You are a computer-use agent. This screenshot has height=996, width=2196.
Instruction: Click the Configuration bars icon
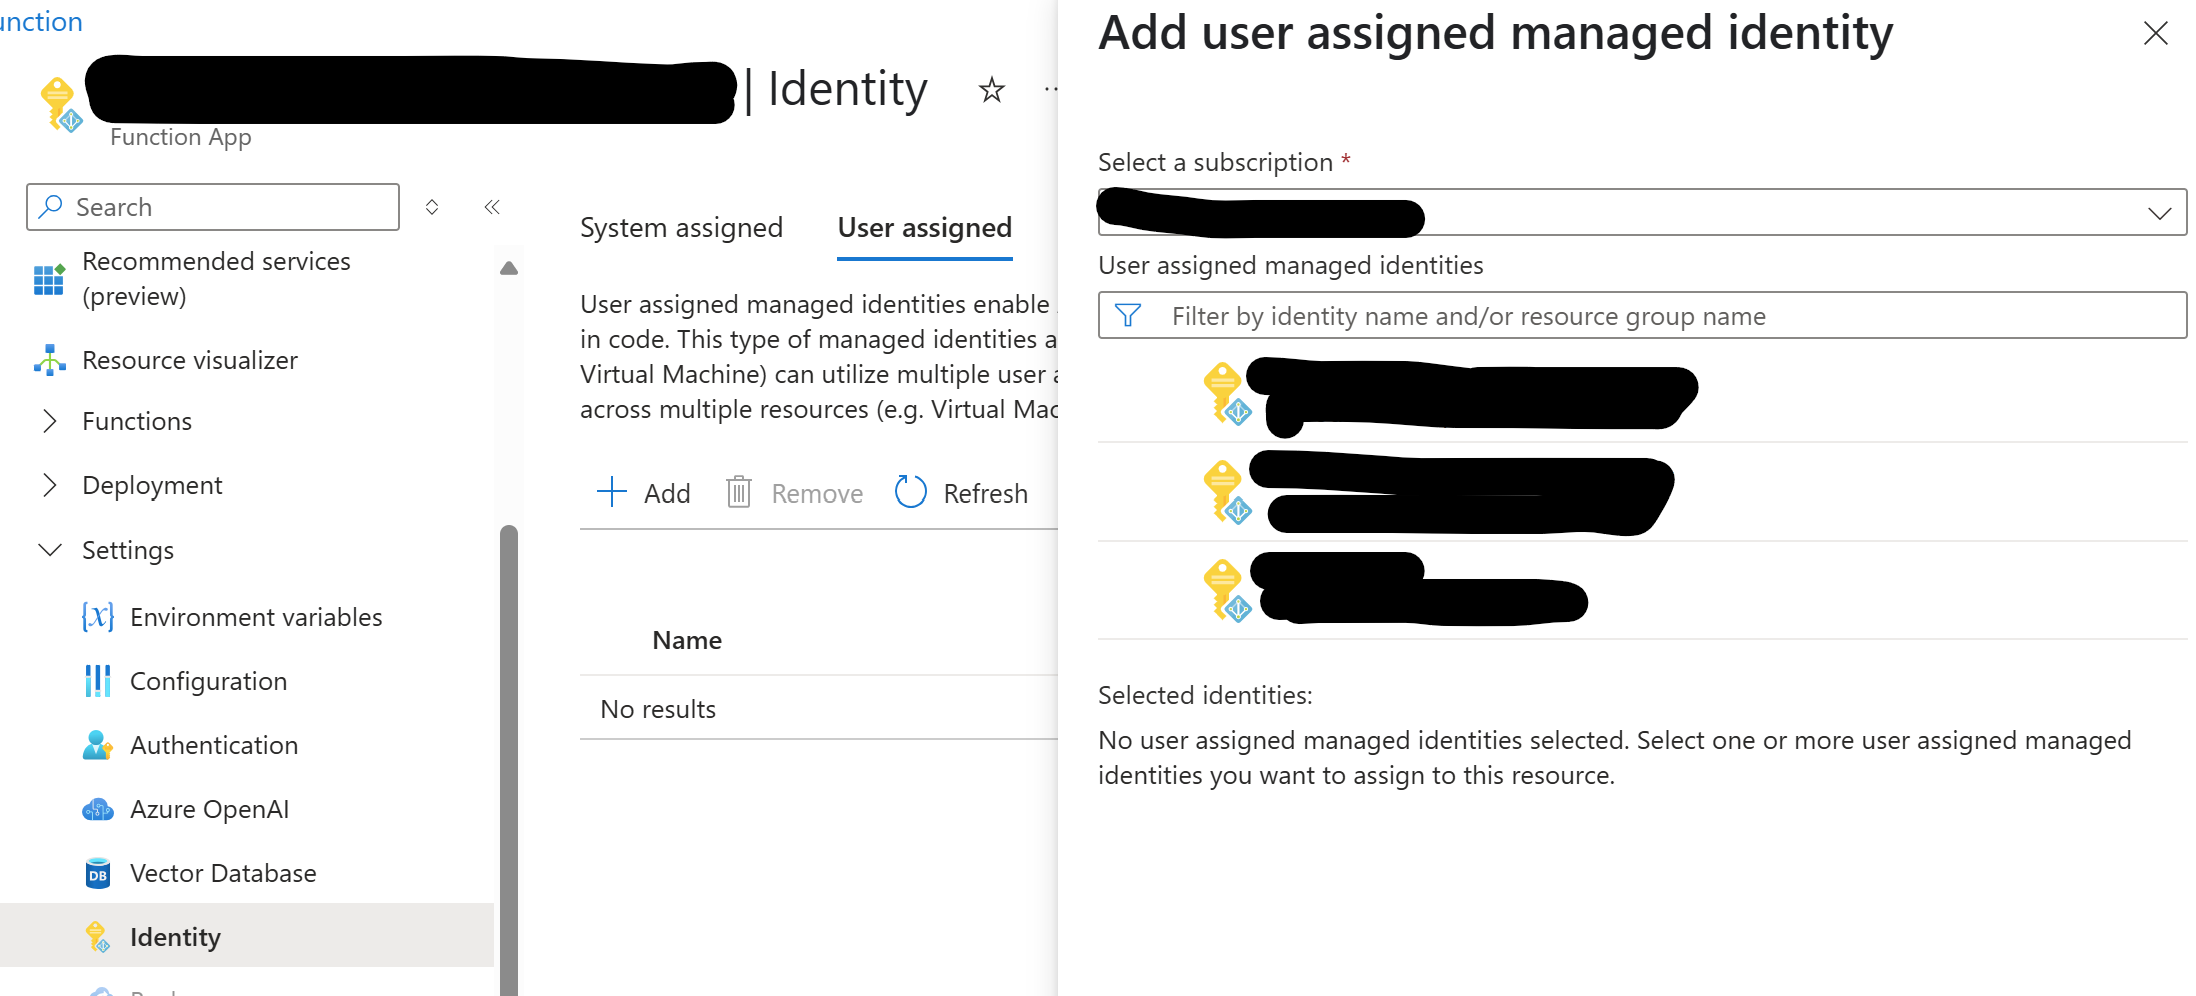(97, 681)
